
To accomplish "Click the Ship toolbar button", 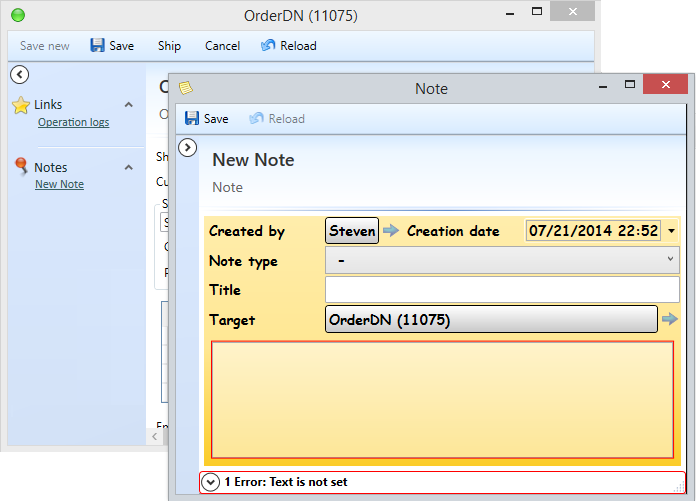I will [x=169, y=46].
